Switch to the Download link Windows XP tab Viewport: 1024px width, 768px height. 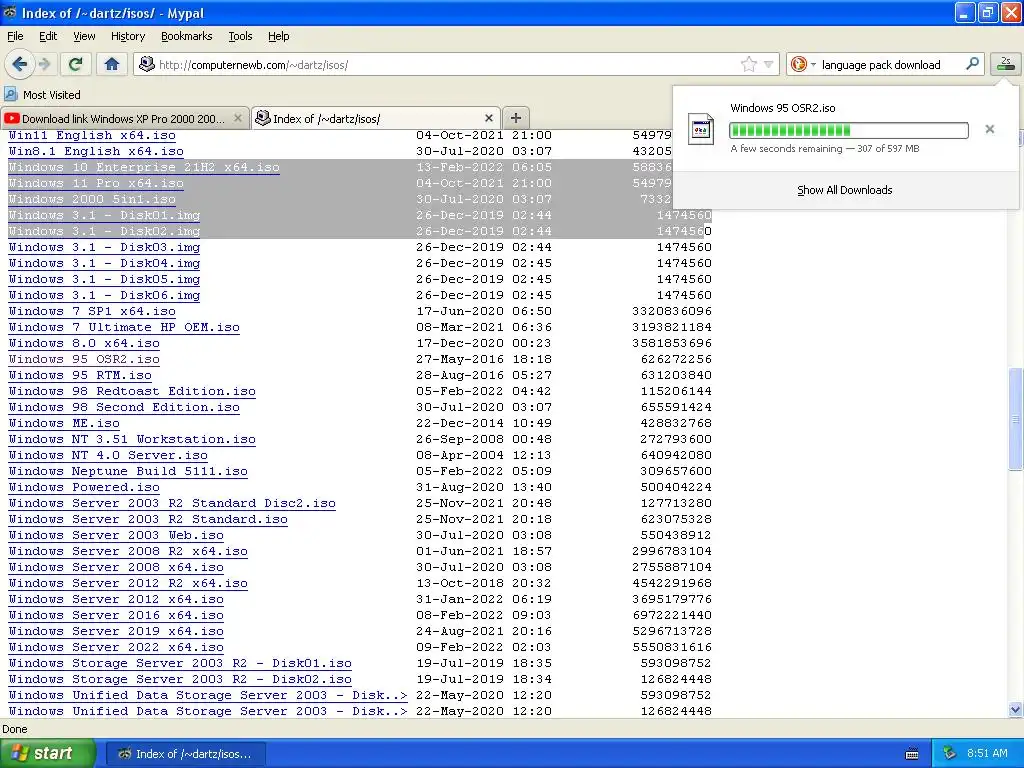[x=124, y=118]
